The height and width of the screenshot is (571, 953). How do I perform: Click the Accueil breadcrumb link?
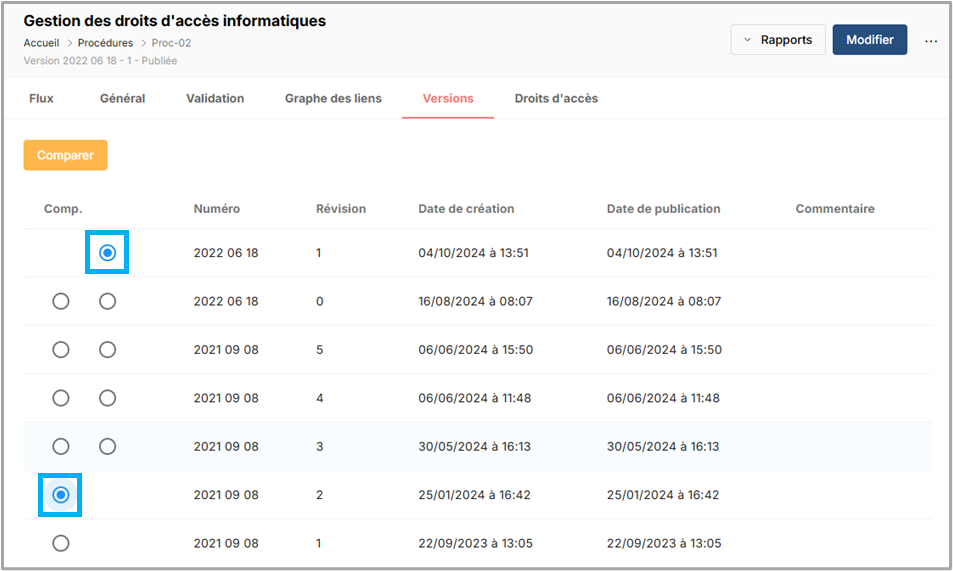[41, 43]
